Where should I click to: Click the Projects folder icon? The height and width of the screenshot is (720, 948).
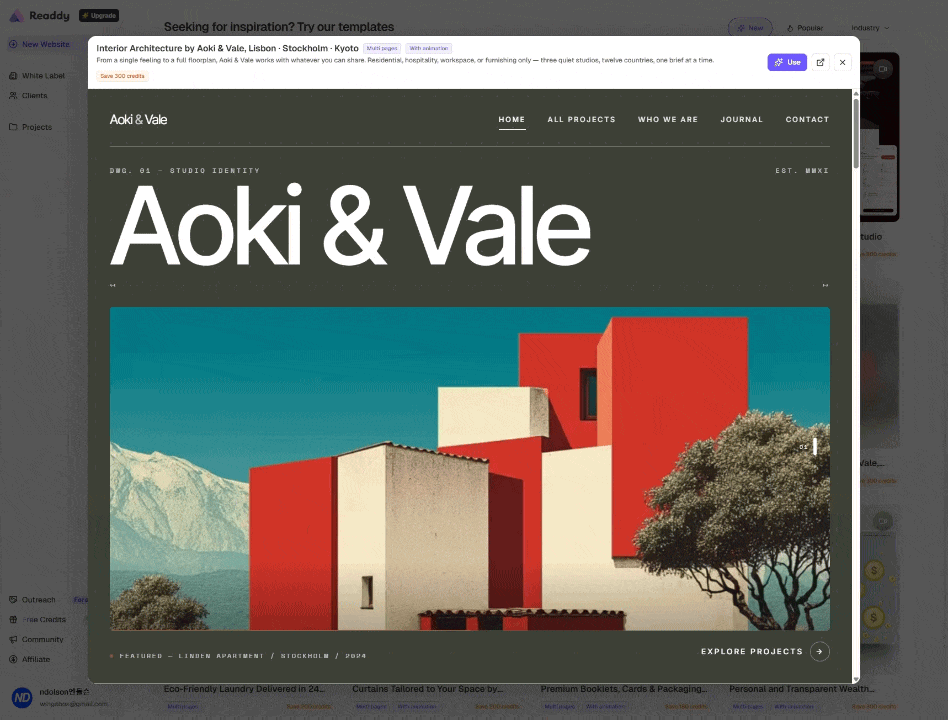pos(13,127)
